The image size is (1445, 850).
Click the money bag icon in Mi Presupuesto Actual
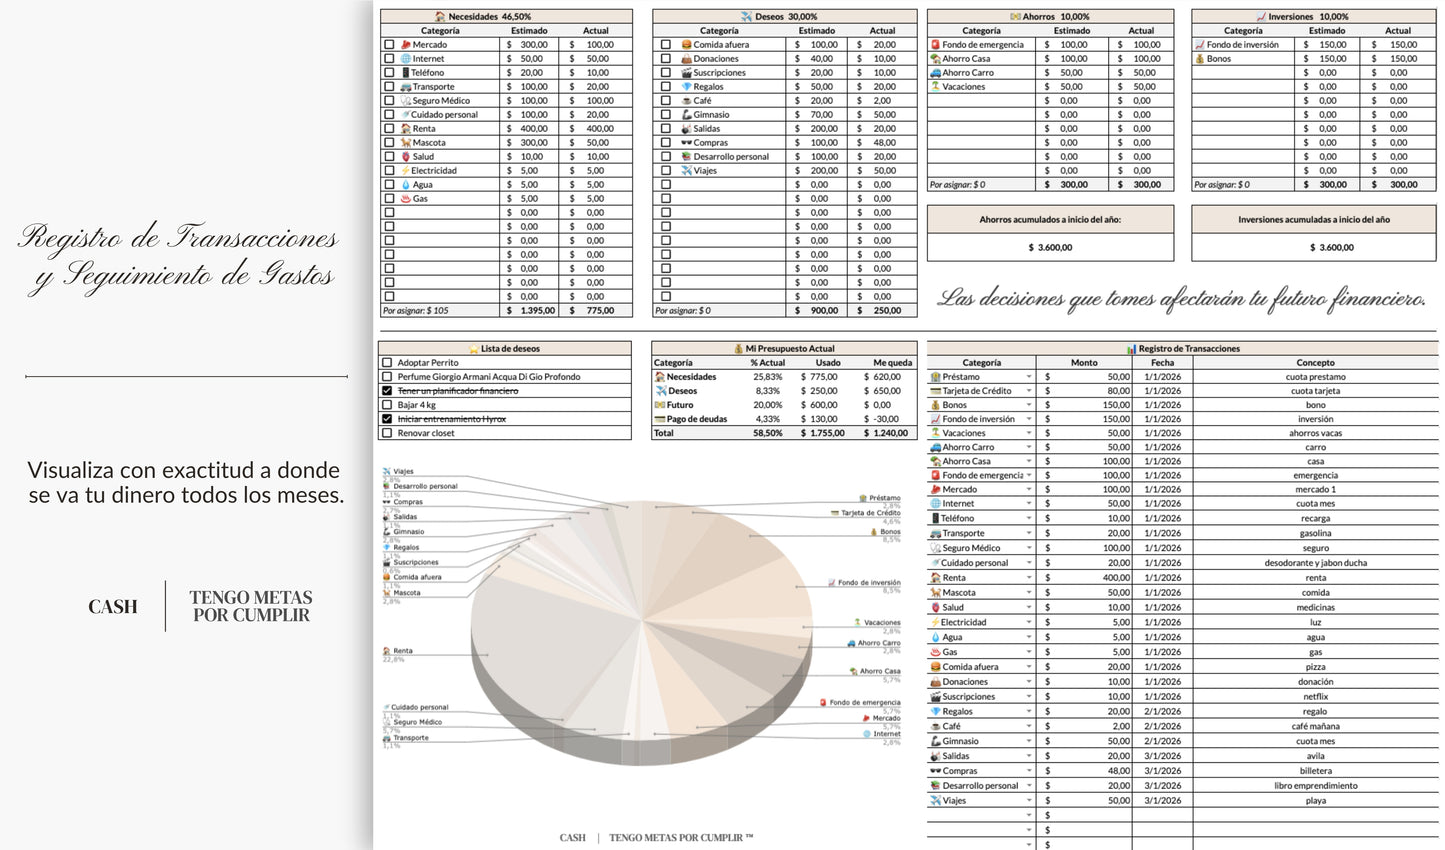click(x=738, y=348)
